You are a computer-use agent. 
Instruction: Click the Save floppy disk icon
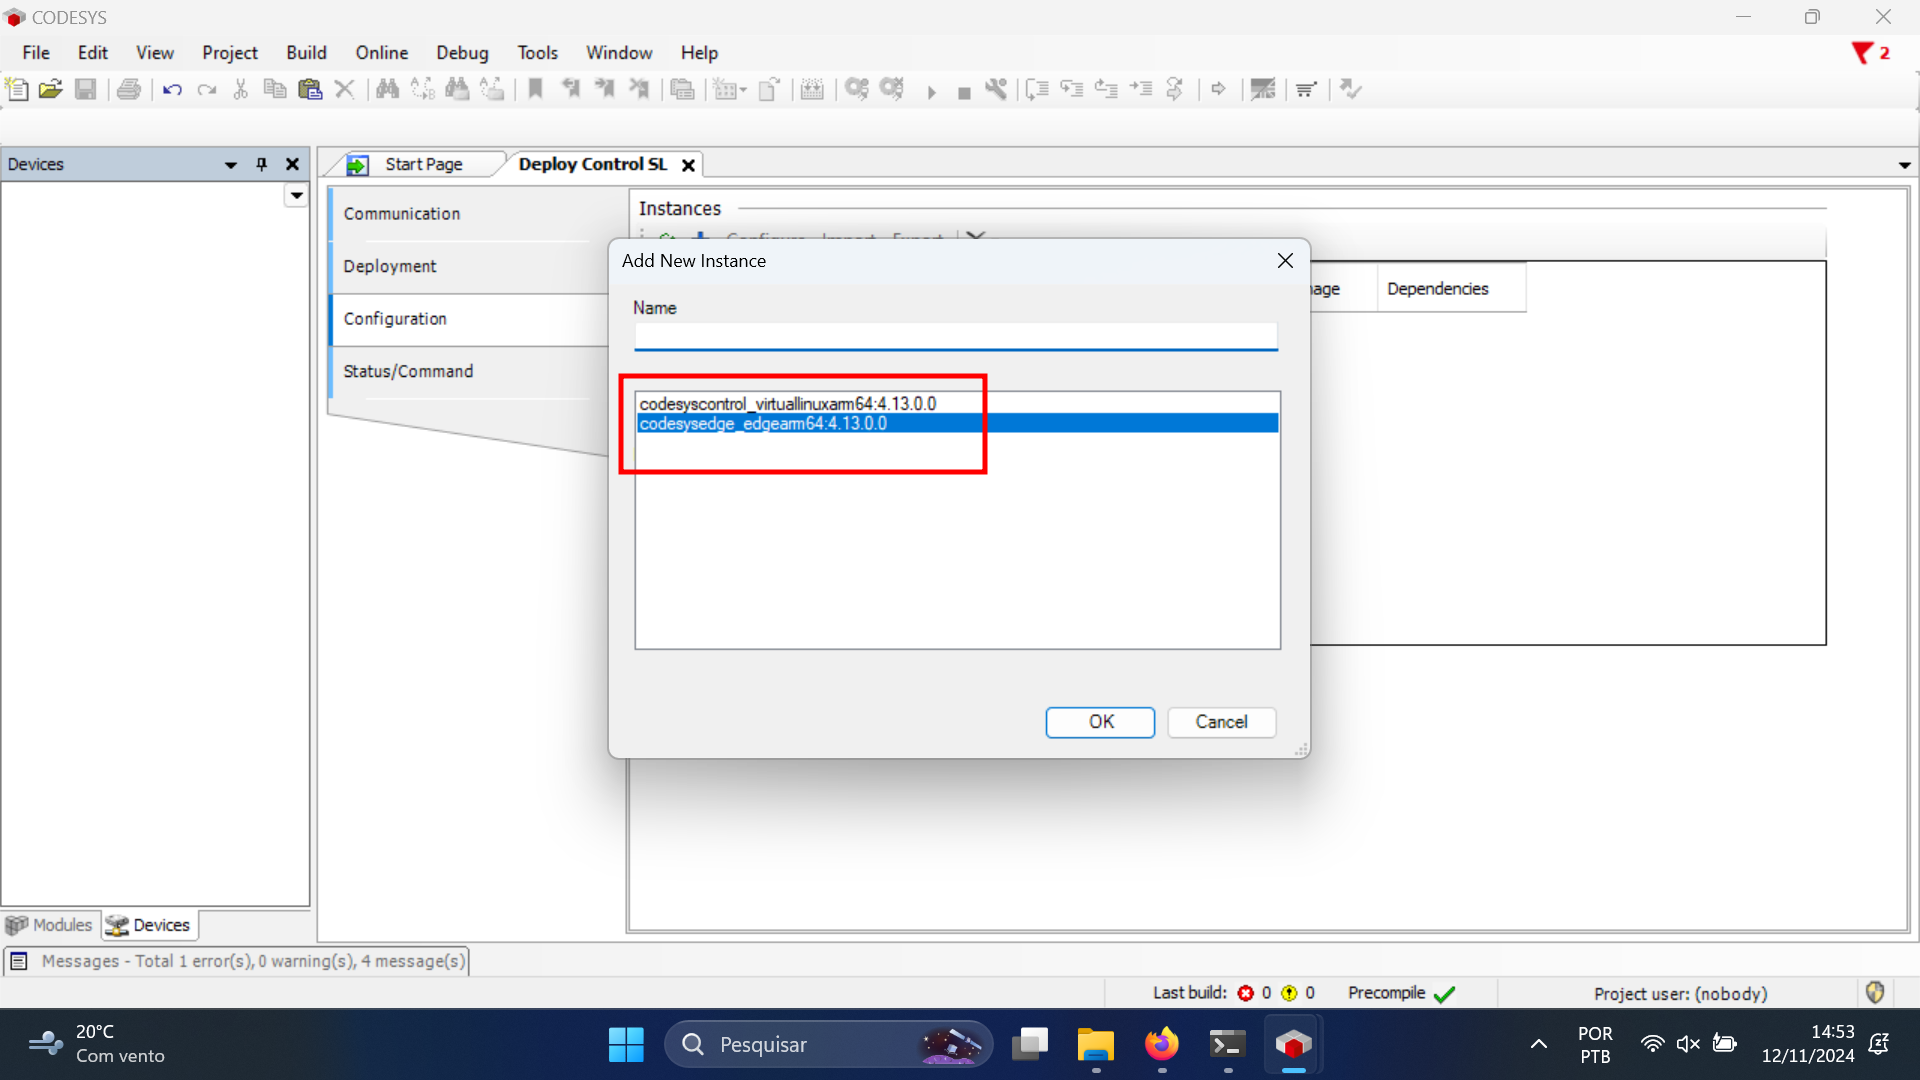tap(86, 89)
